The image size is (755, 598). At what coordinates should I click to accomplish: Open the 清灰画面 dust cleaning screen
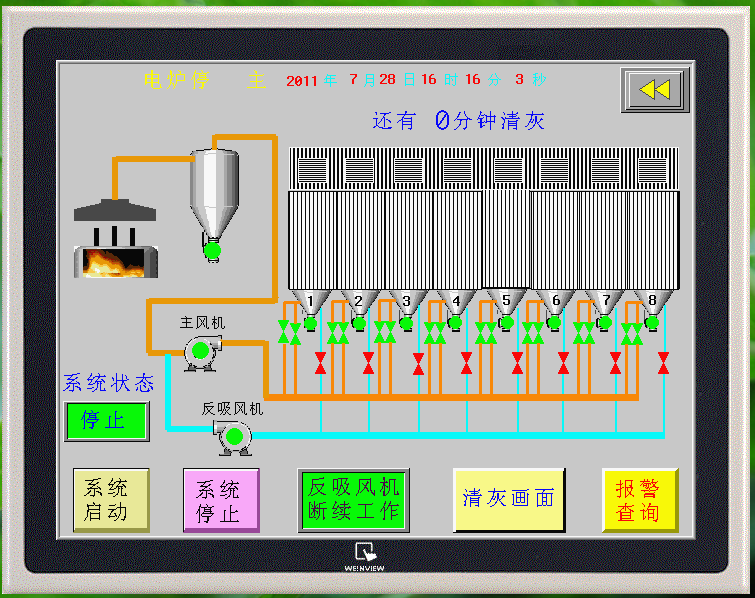(x=509, y=499)
